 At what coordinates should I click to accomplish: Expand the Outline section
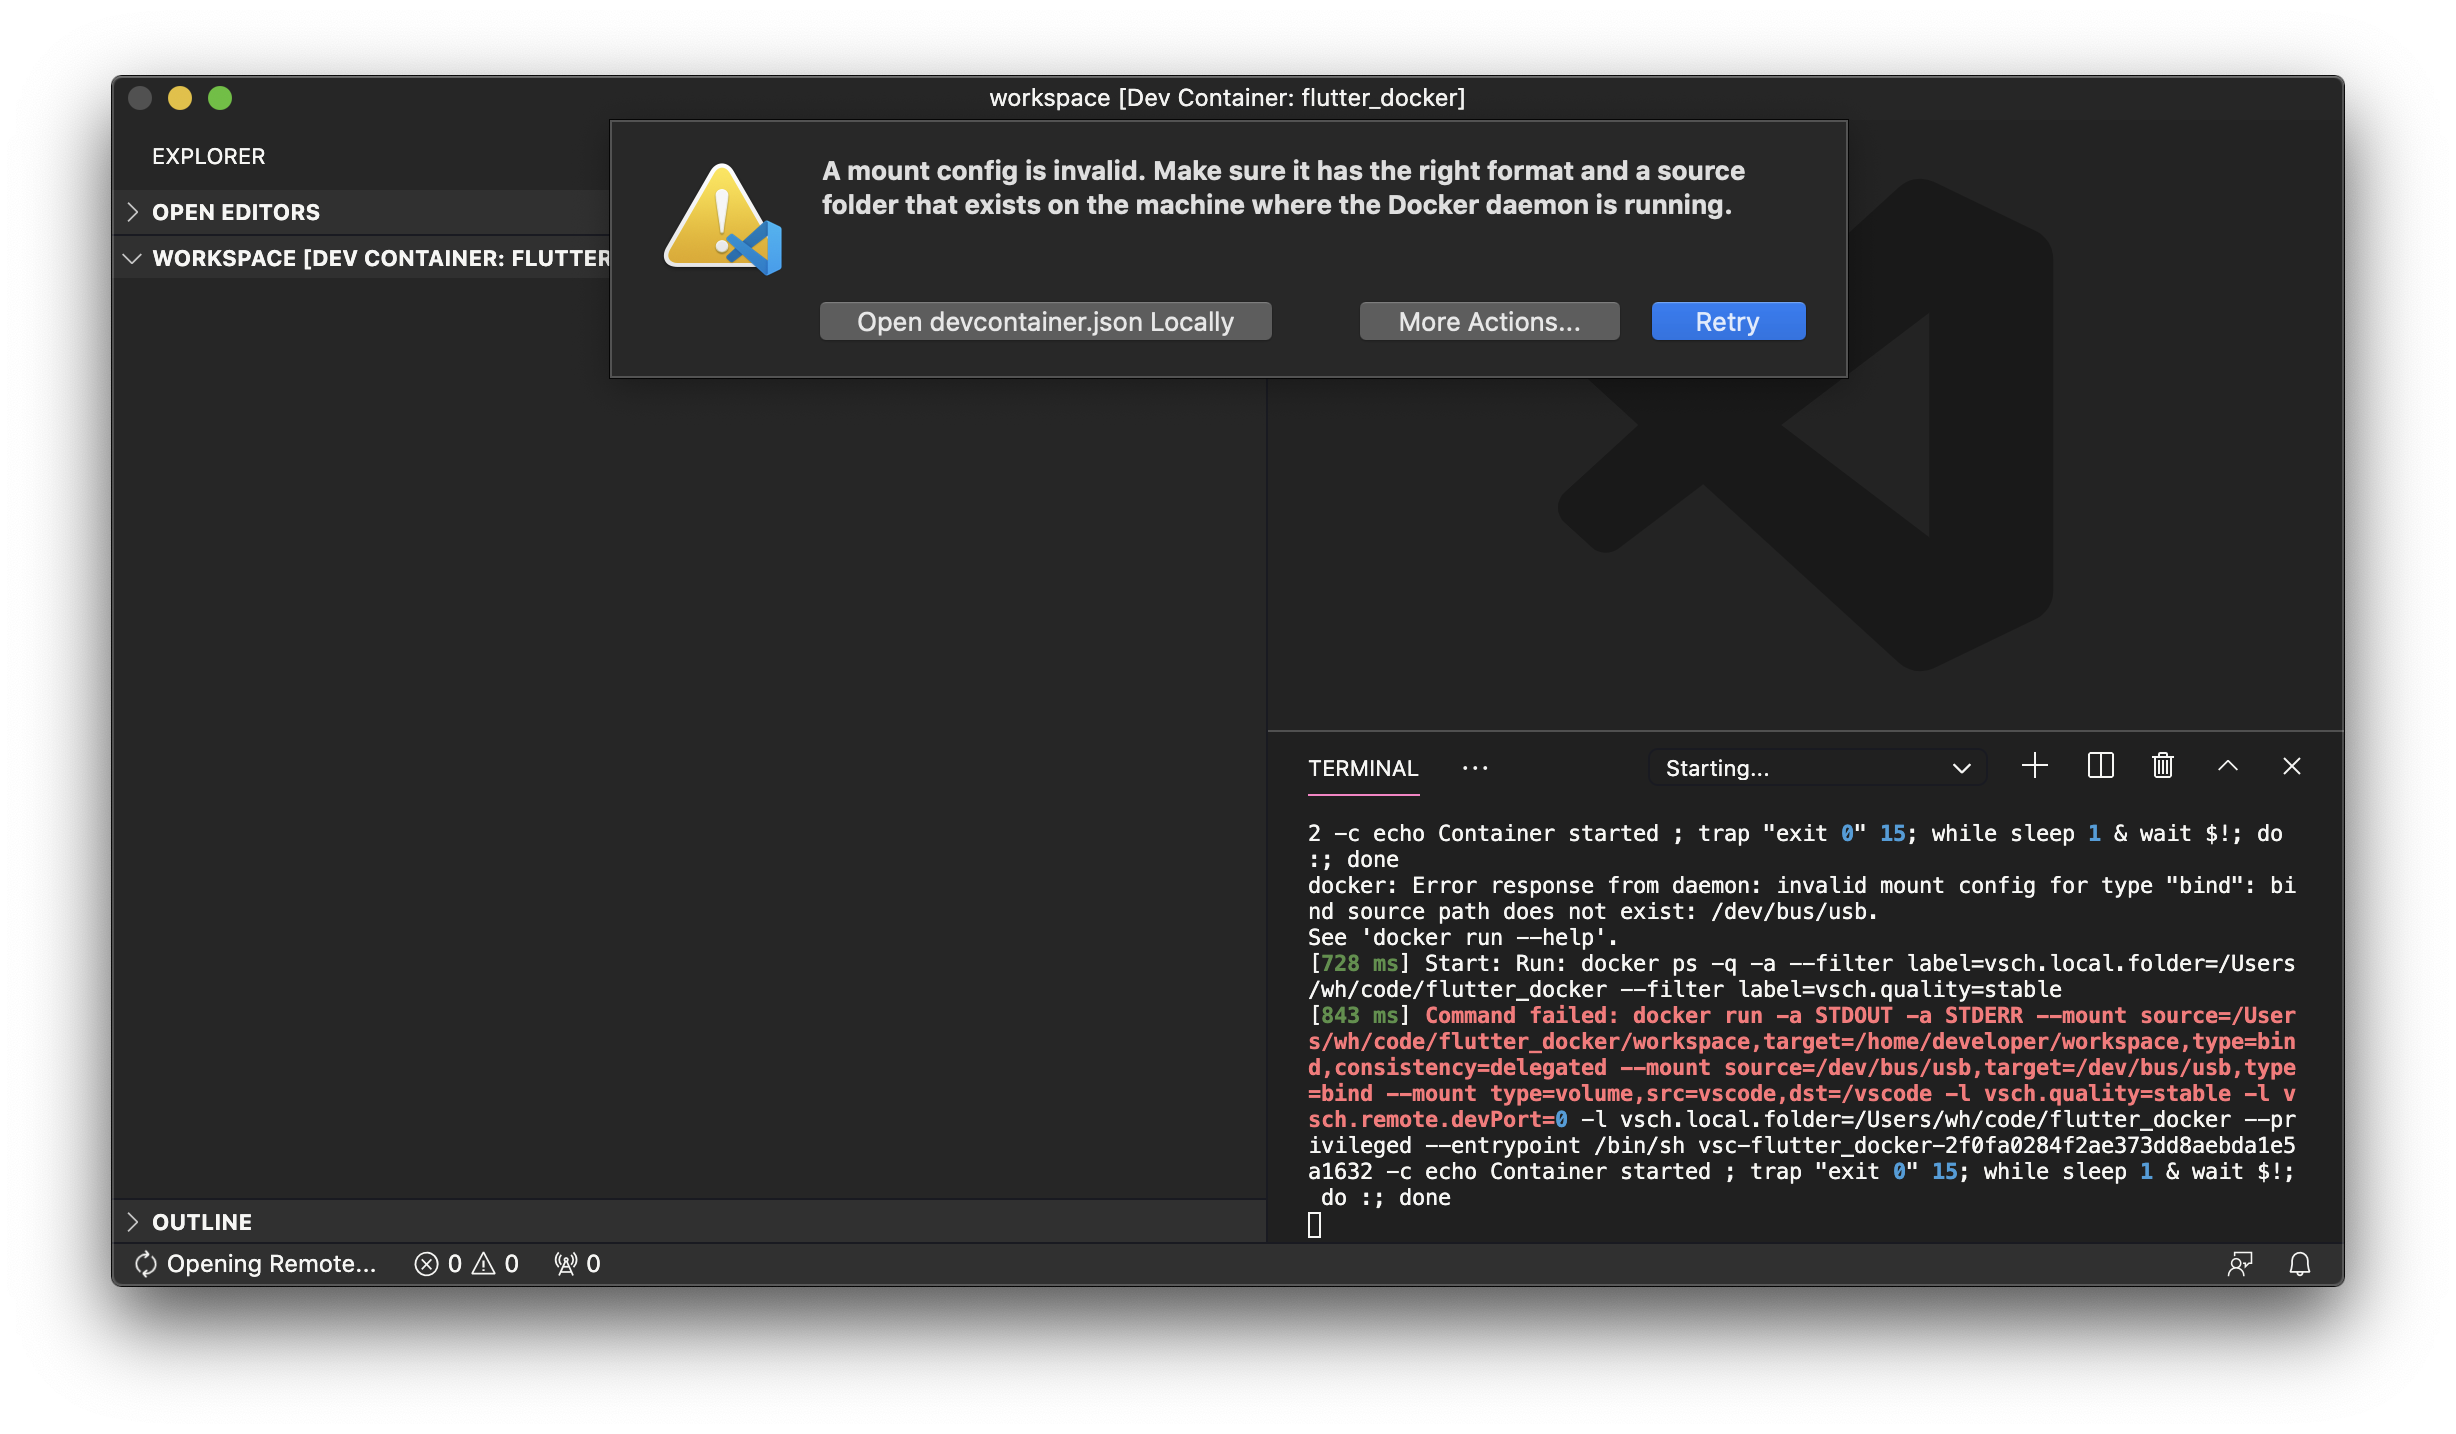click(x=202, y=1222)
